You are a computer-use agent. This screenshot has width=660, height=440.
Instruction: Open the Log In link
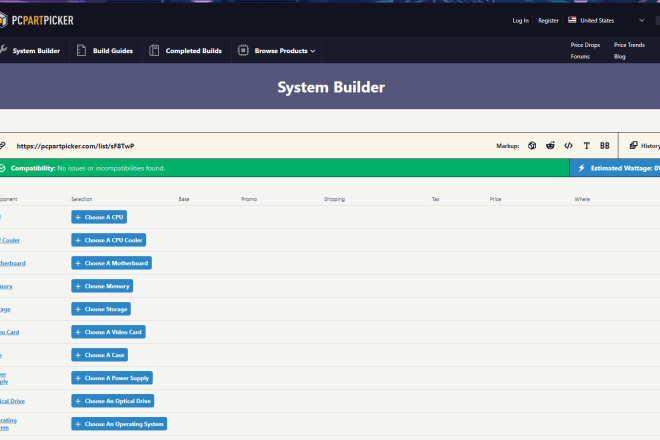tap(520, 20)
